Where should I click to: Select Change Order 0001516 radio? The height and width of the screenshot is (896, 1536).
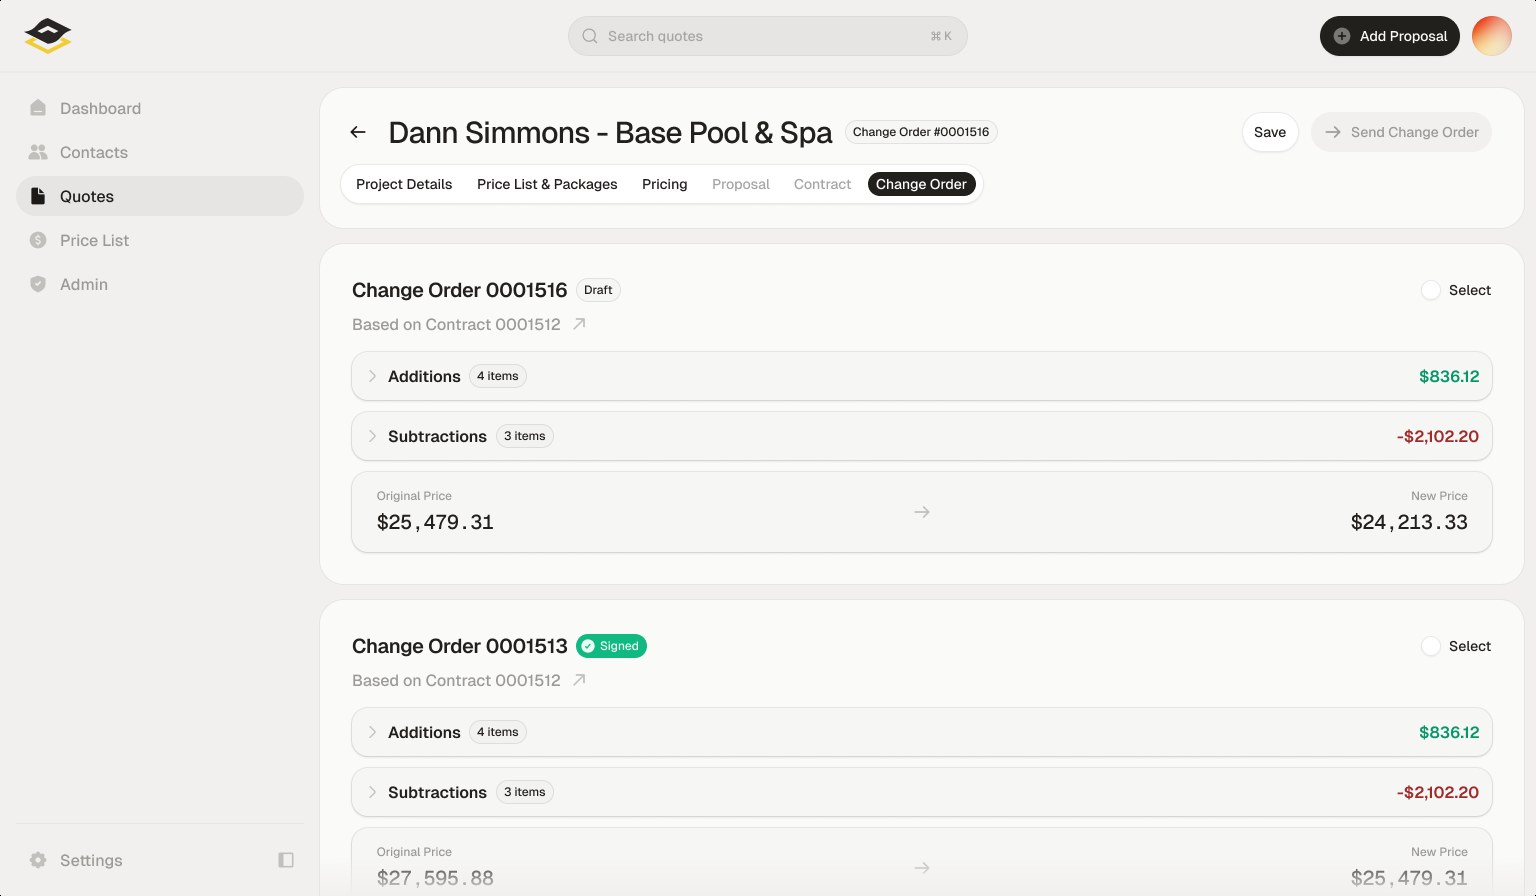(x=1431, y=290)
